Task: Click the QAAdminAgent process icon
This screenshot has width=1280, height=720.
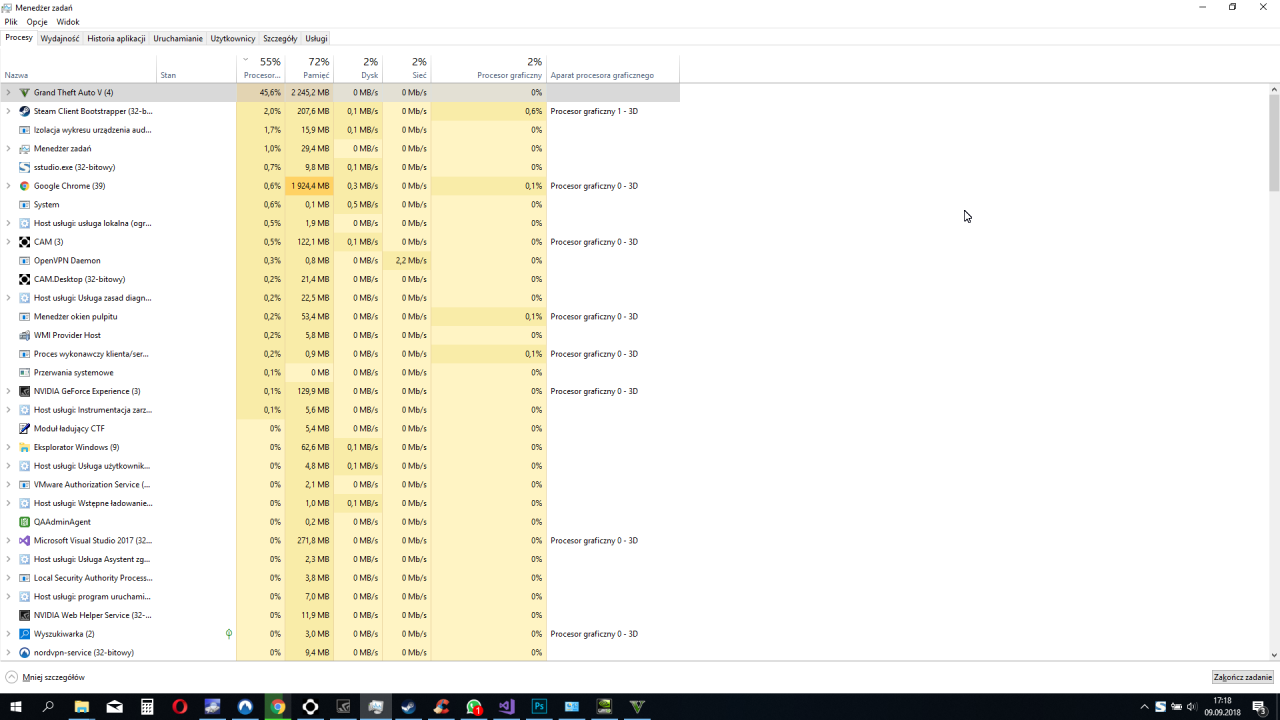Action: [25, 522]
